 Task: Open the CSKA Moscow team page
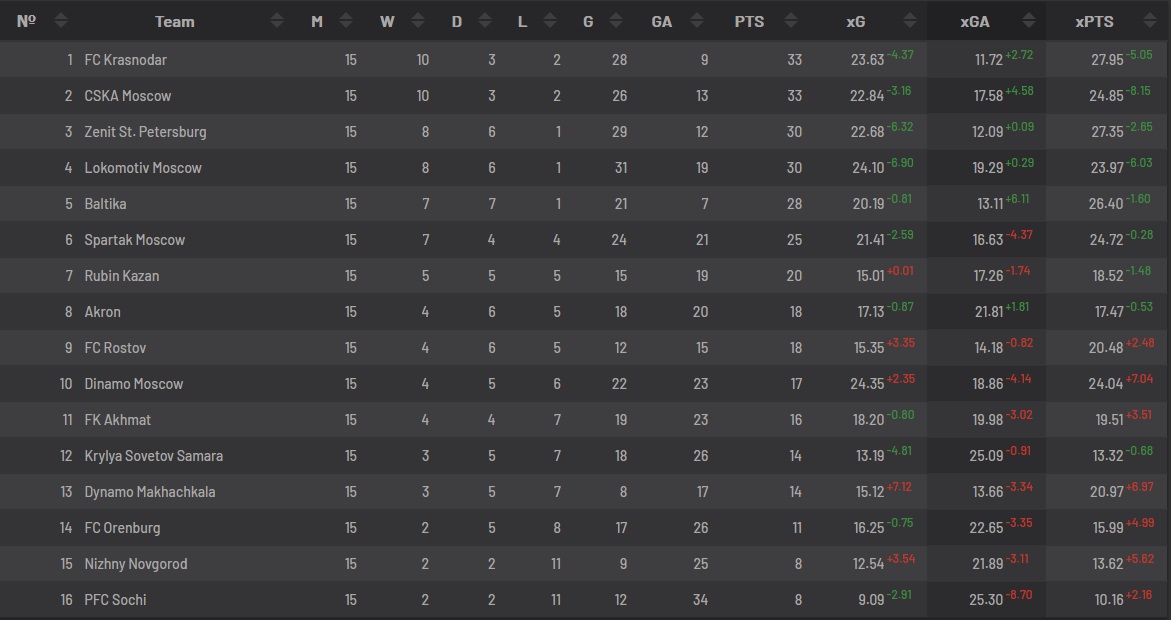127,96
